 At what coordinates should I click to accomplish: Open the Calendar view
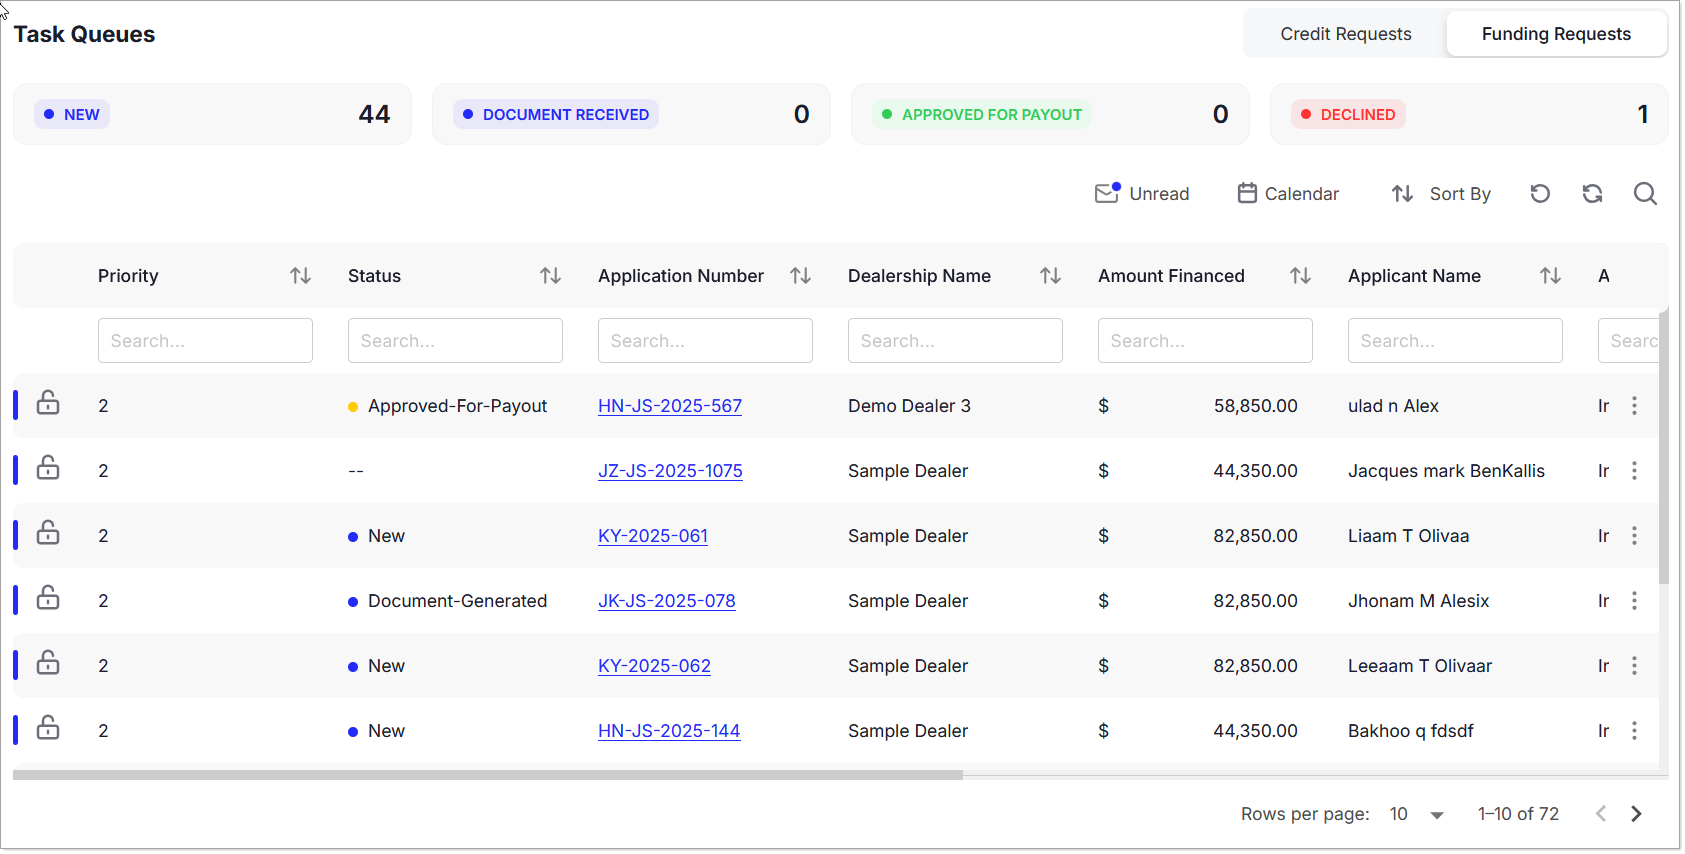coord(1288,194)
